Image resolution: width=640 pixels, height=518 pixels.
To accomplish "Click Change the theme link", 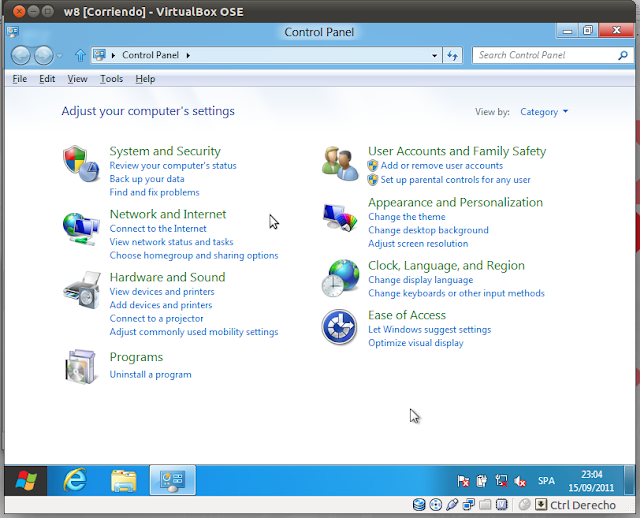I will pos(407,217).
